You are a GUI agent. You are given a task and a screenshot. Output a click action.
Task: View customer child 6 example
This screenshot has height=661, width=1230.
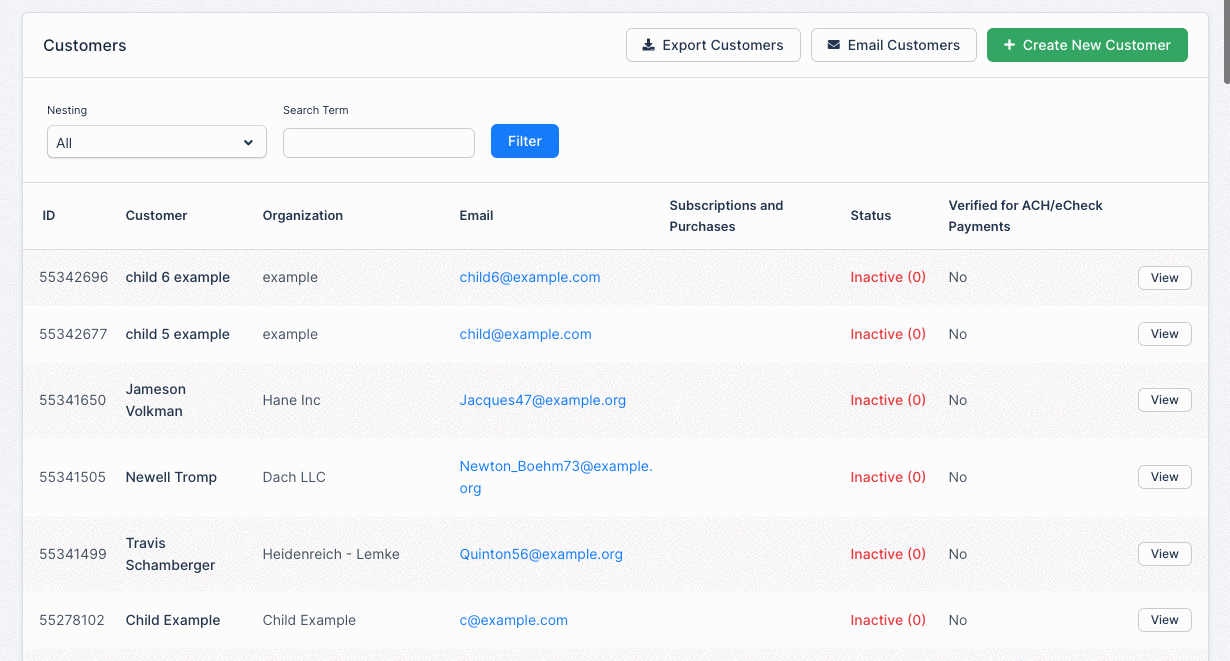pos(1165,278)
